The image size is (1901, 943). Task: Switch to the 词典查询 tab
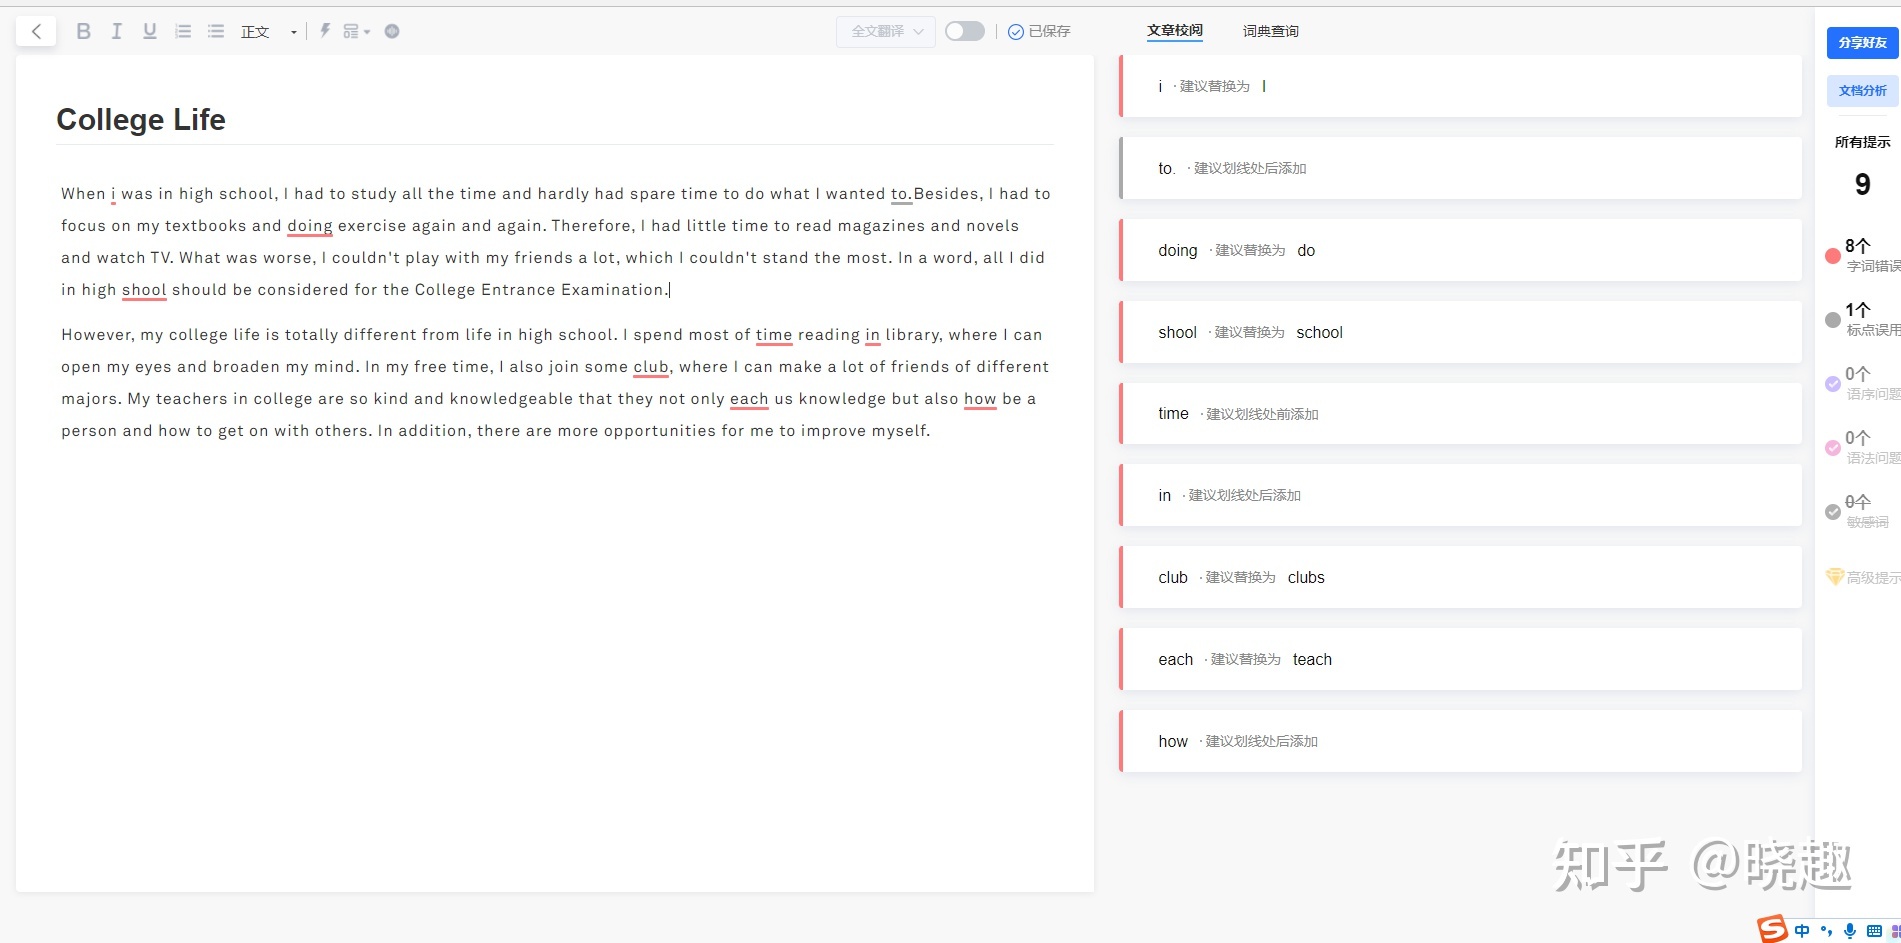pos(1271,31)
